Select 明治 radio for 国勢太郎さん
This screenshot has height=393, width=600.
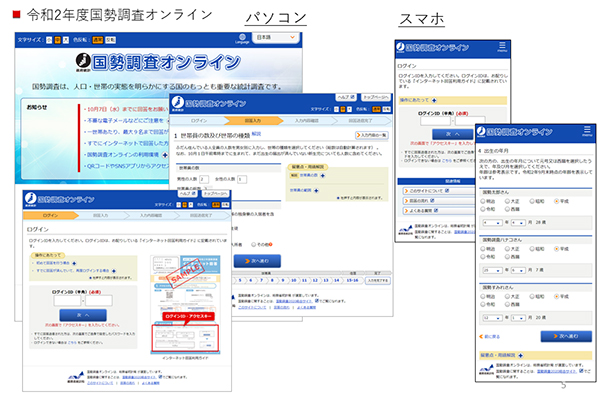click(483, 201)
